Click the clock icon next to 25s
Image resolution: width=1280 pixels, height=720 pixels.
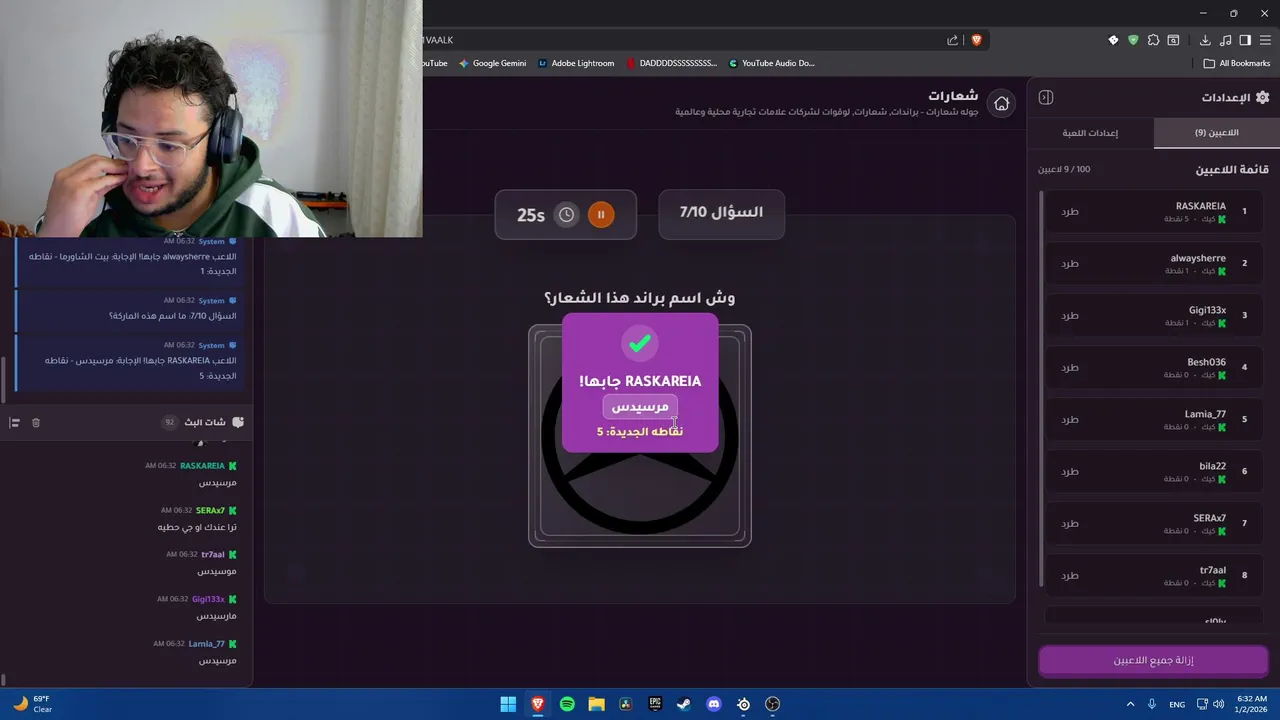coord(567,214)
